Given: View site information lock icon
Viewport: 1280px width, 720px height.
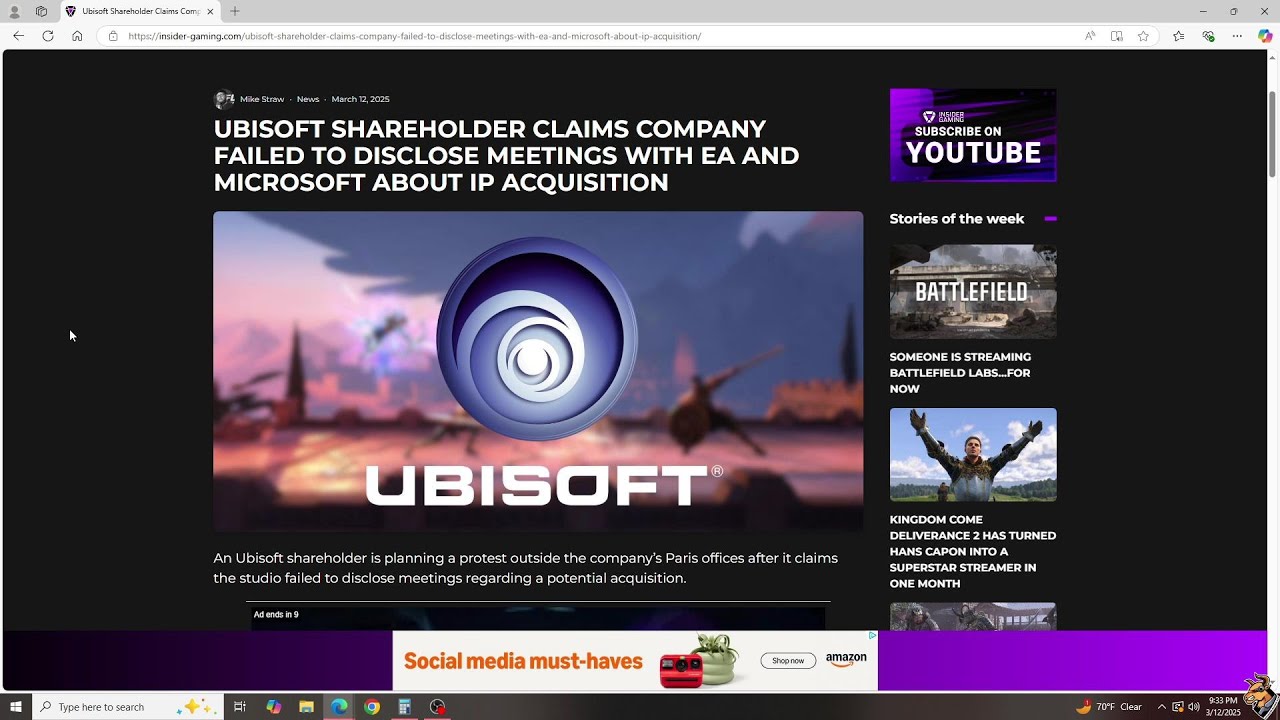Looking at the screenshot, I should pyautogui.click(x=113, y=36).
